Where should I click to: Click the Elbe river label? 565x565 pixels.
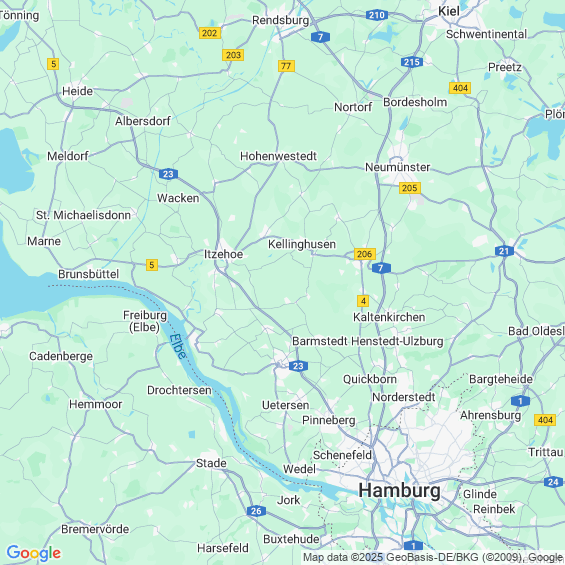(178, 346)
